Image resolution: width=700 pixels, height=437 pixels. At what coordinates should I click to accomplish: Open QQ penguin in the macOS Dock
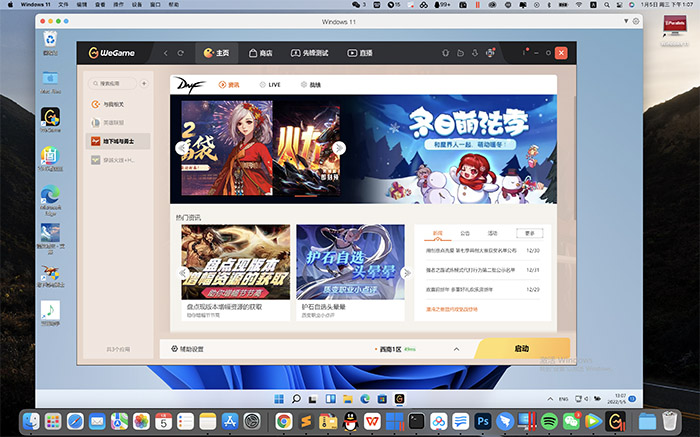pyautogui.click(x=350, y=421)
